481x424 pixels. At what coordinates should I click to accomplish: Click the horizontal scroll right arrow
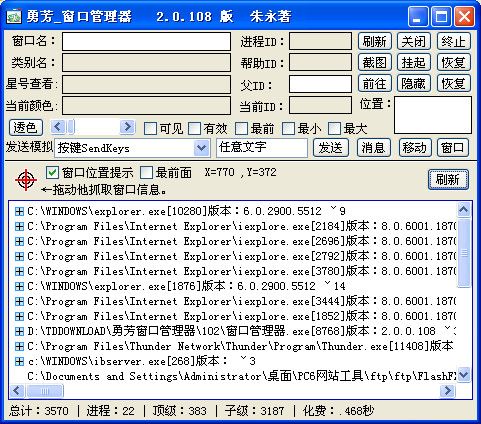[x=448, y=390]
